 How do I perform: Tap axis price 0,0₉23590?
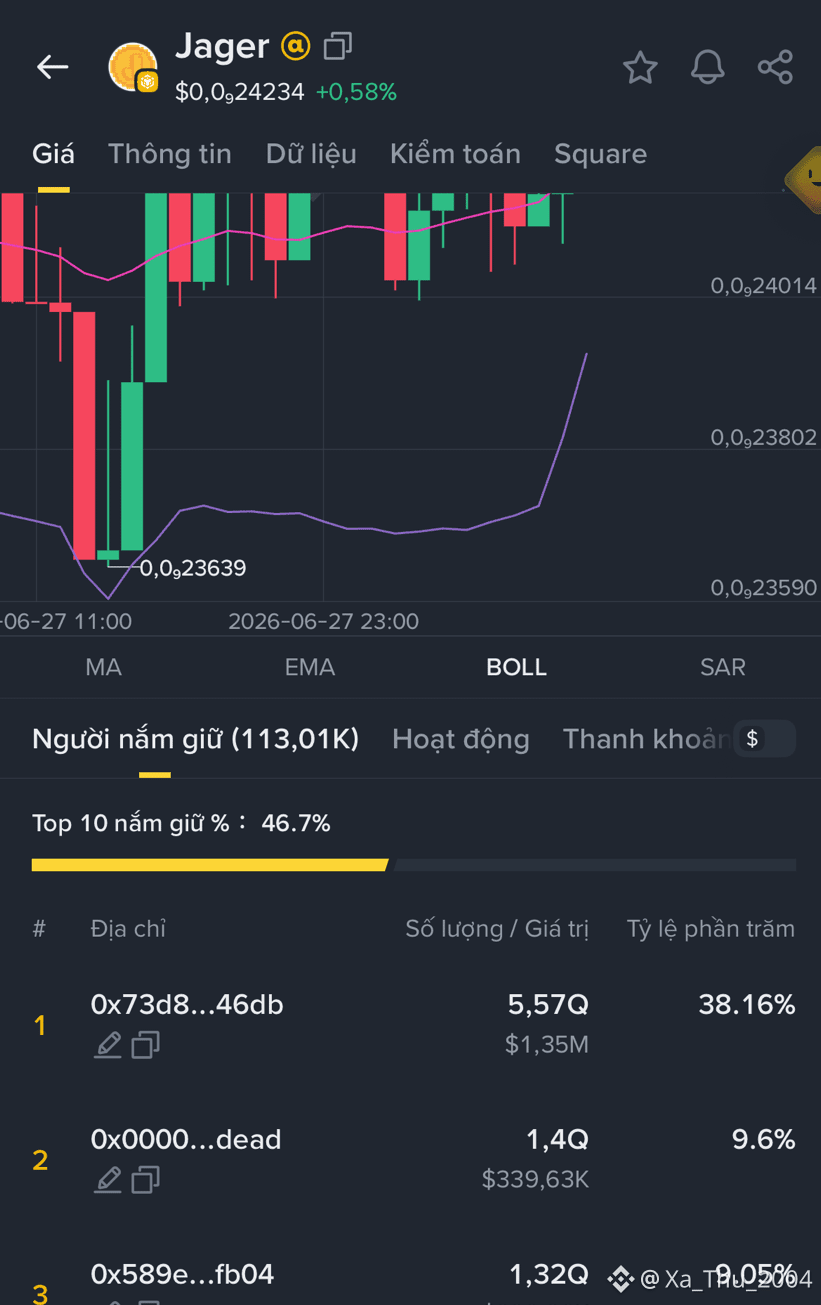point(764,588)
